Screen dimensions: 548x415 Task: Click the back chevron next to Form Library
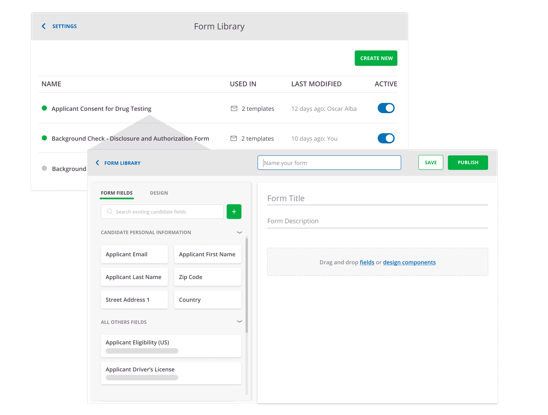click(98, 163)
